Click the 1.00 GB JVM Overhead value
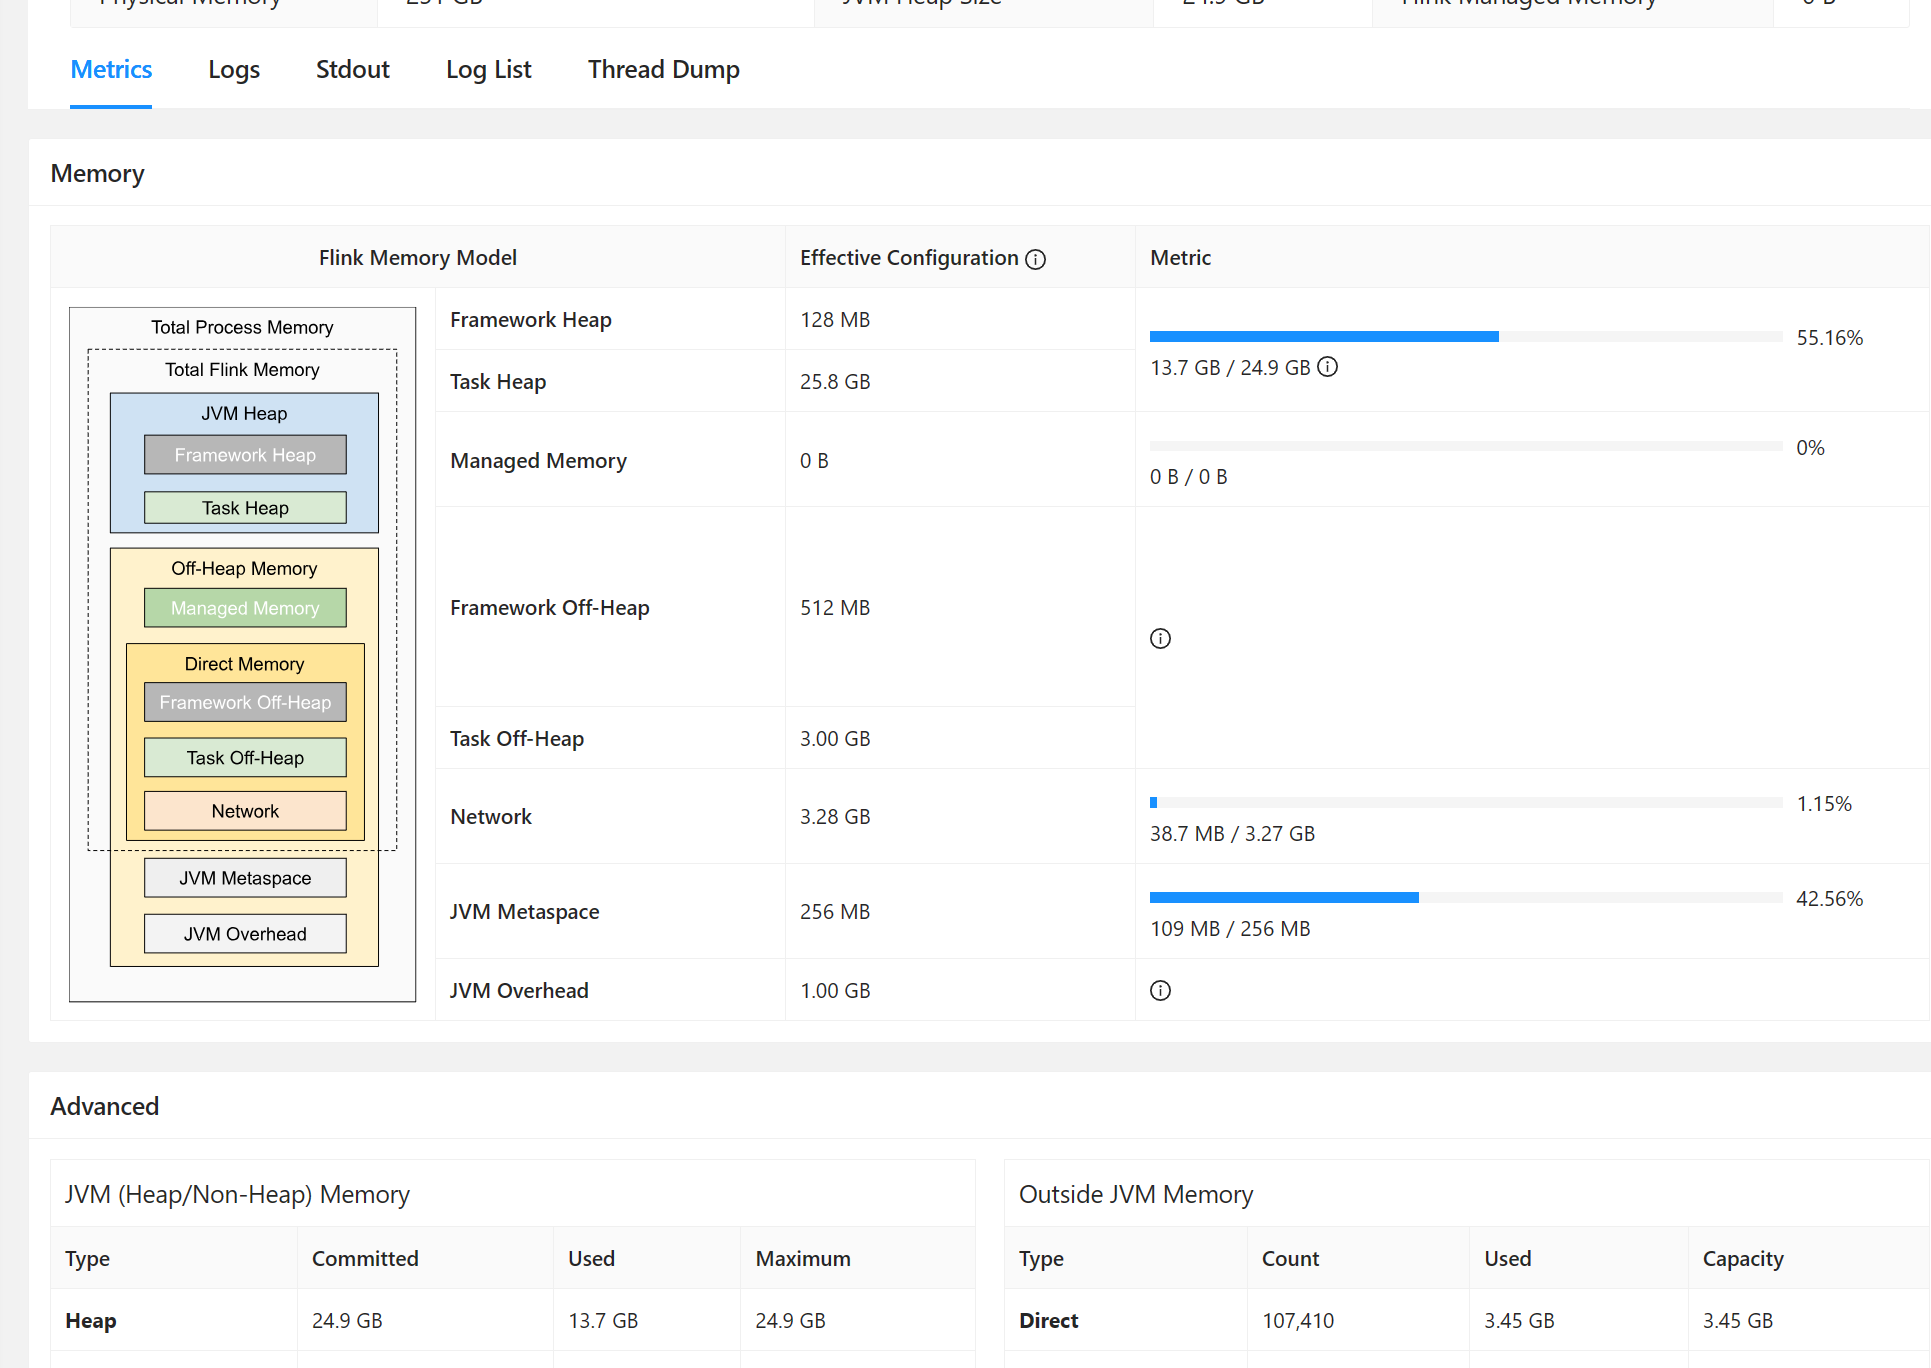This screenshot has width=1931, height=1368. tap(835, 990)
